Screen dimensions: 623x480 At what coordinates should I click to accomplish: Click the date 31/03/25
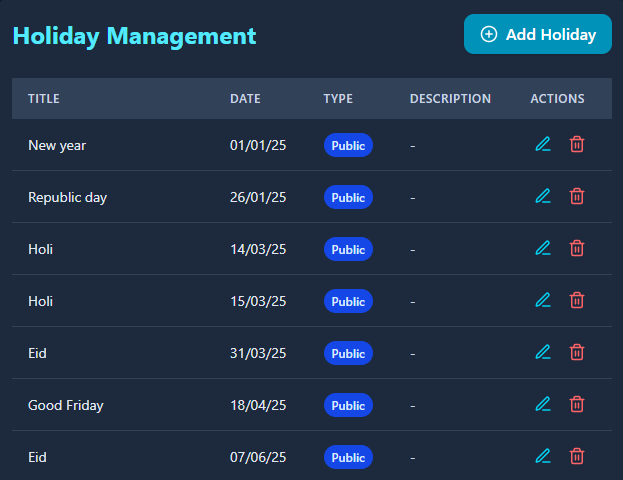coord(258,354)
